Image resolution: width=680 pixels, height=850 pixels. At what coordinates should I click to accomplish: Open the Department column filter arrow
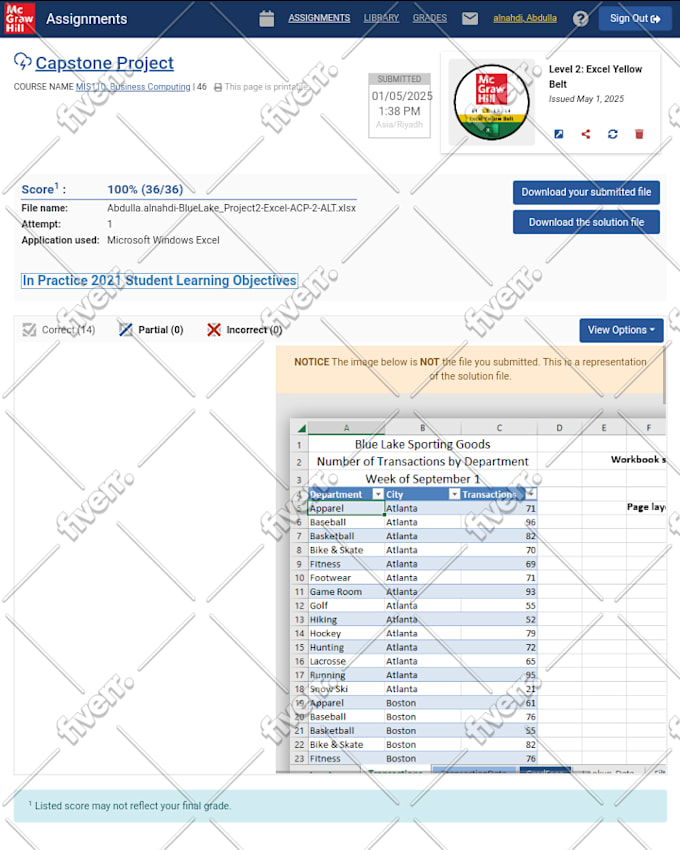(x=378, y=494)
